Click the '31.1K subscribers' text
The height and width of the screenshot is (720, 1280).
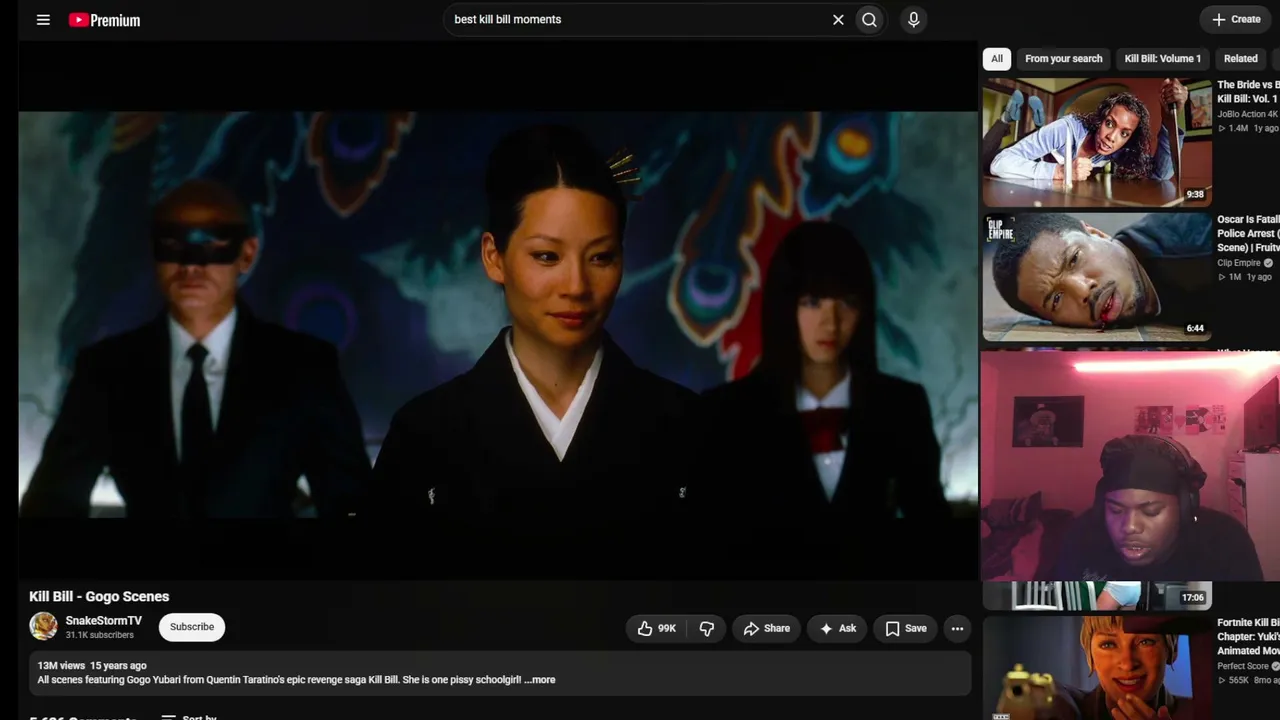(x=100, y=635)
